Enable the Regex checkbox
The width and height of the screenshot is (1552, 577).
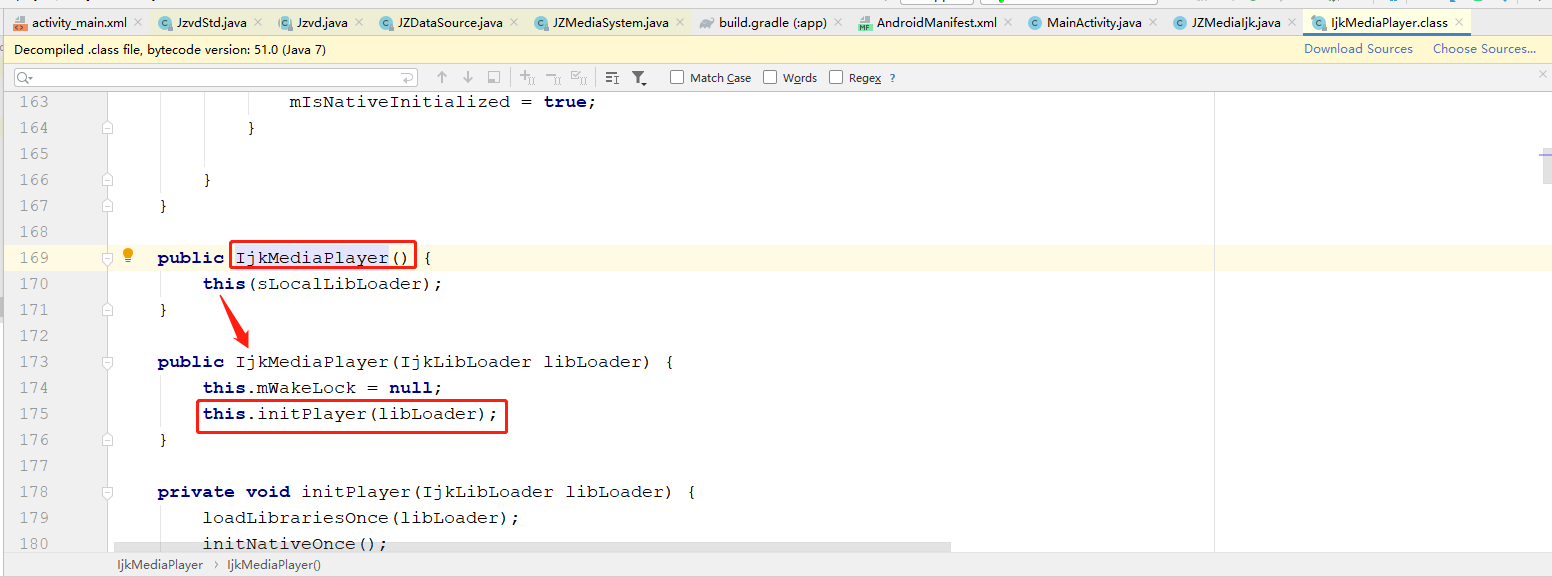point(836,77)
